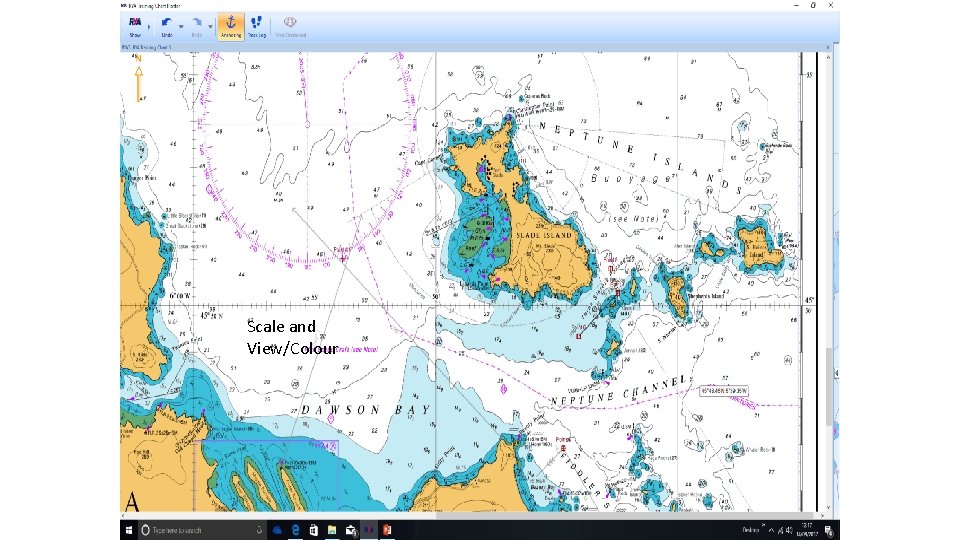Open the Windows Start menu
Viewport: 960px width, 540px height.
(x=129, y=530)
